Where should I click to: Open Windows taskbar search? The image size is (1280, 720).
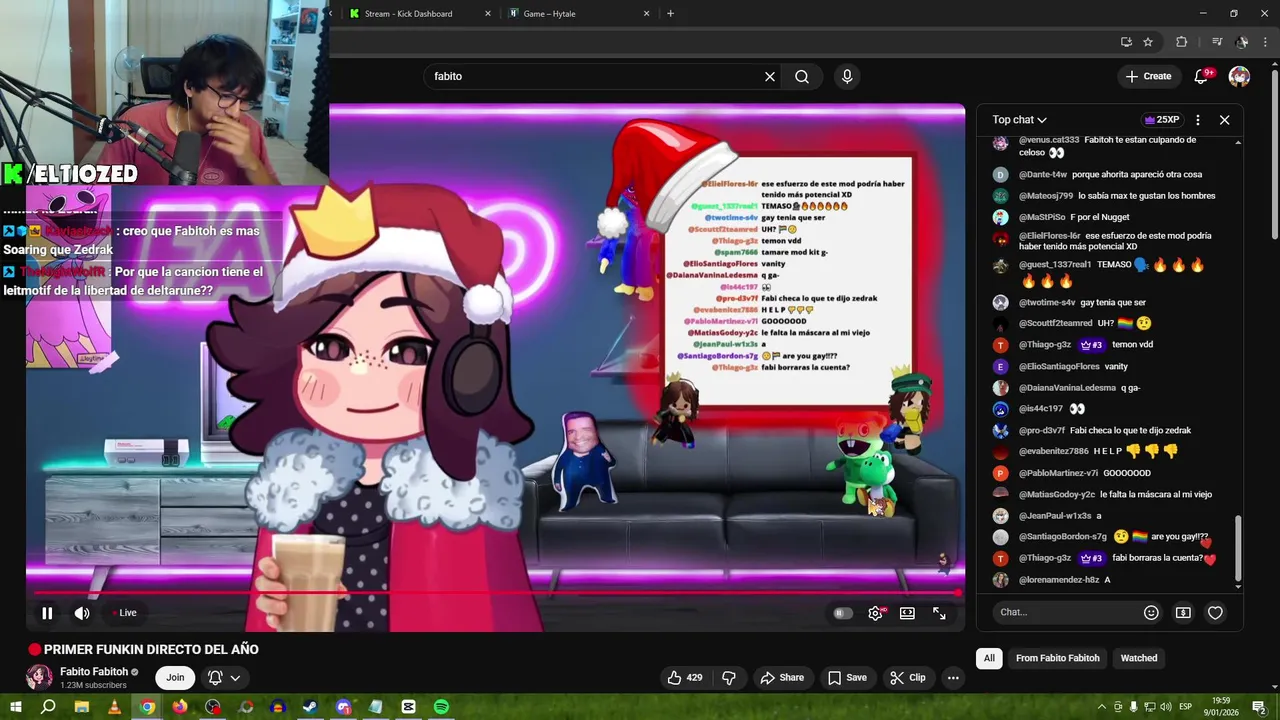[48, 707]
